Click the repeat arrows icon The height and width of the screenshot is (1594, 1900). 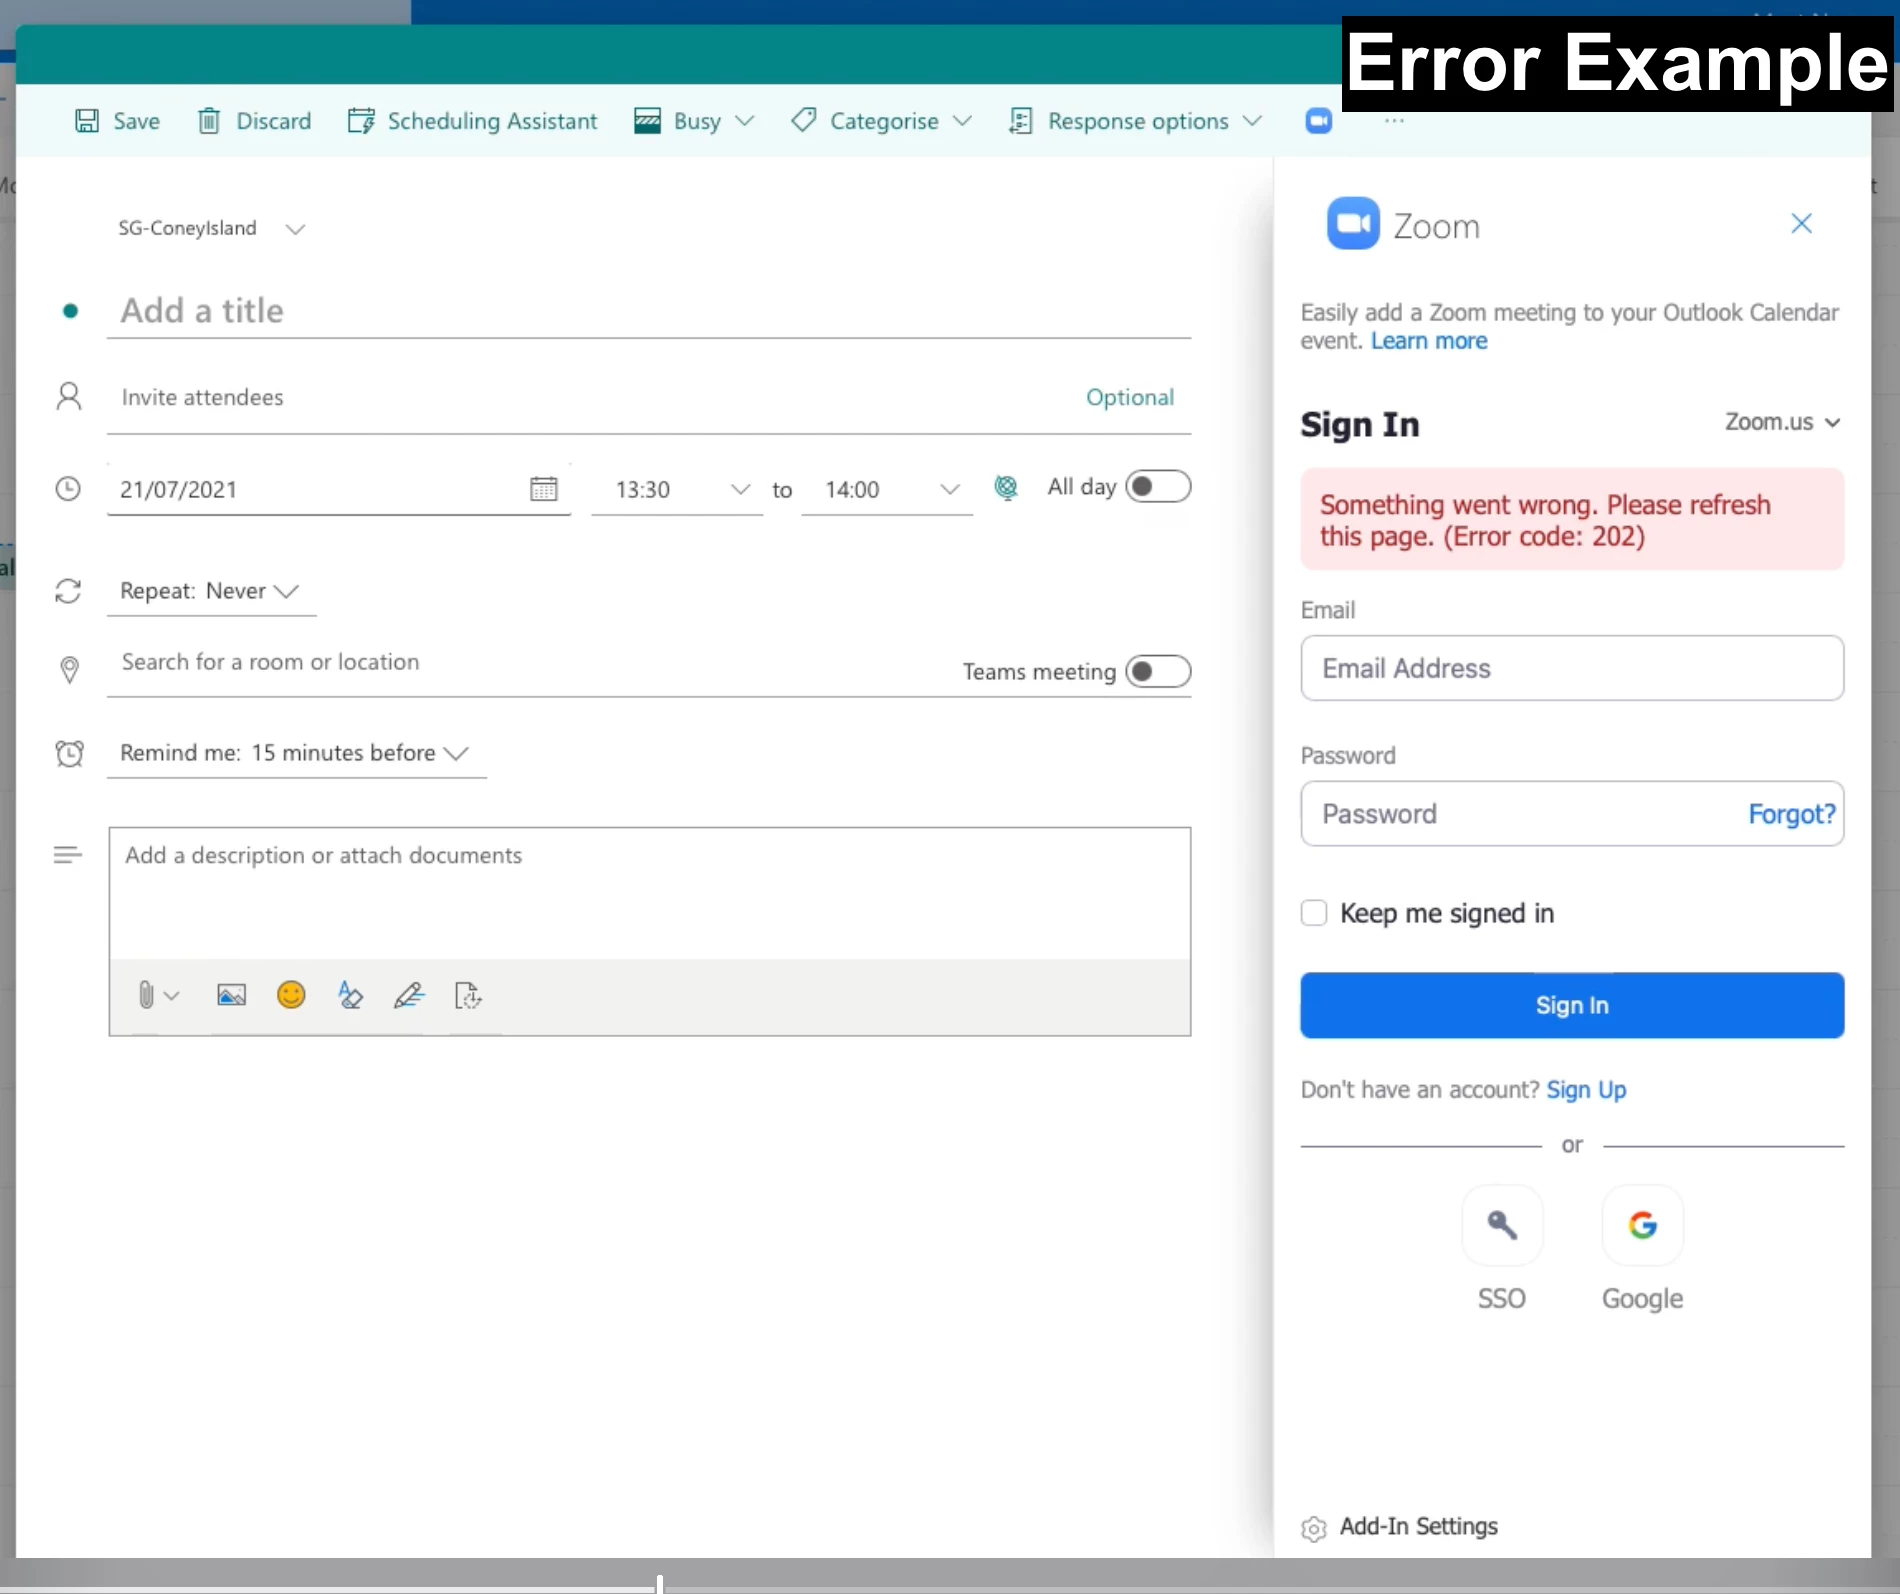click(x=67, y=591)
